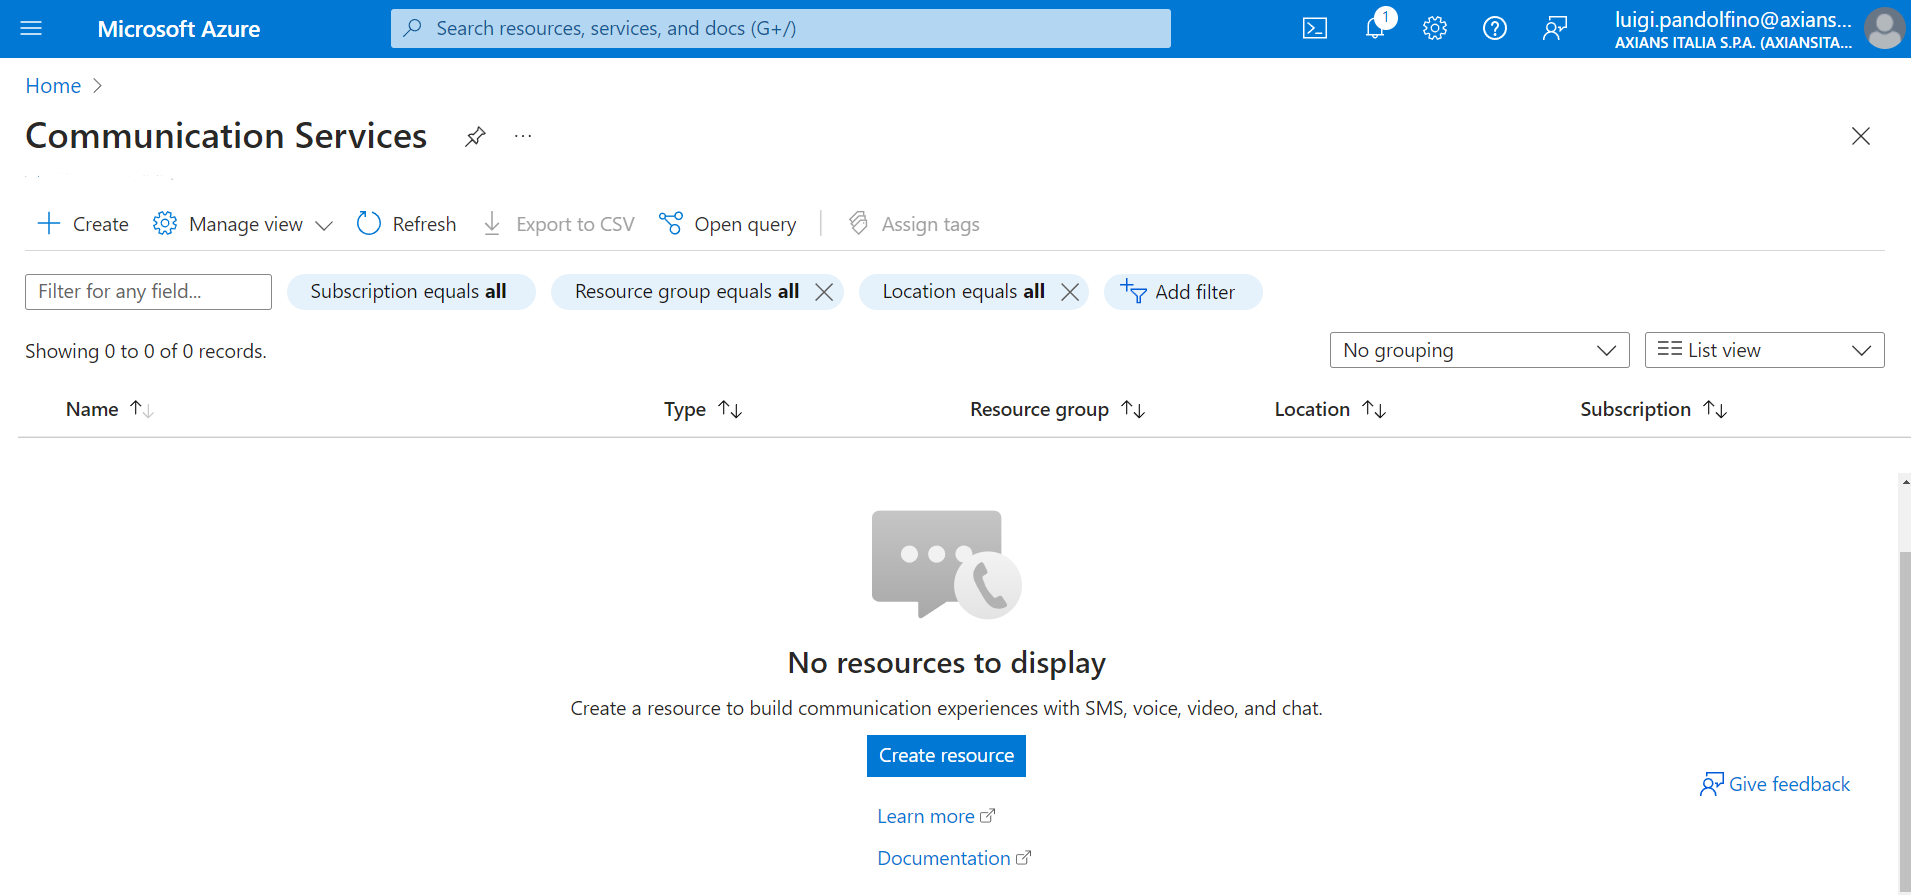Launch Cloud Shell from the top bar
Image resolution: width=1911 pixels, height=895 pixels.
(x=1315, y=28)
